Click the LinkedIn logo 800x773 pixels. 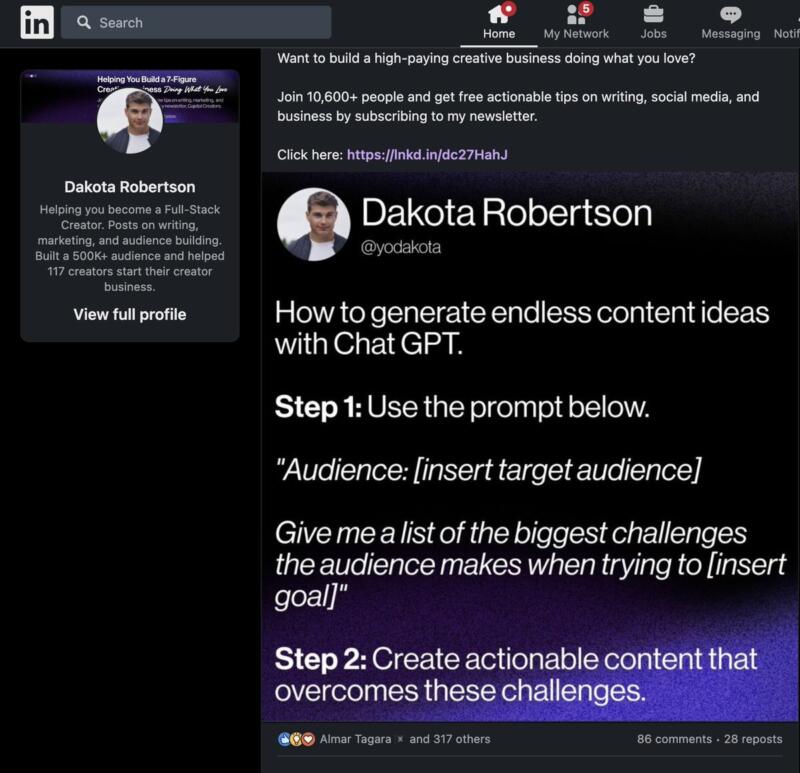[37, 22]
